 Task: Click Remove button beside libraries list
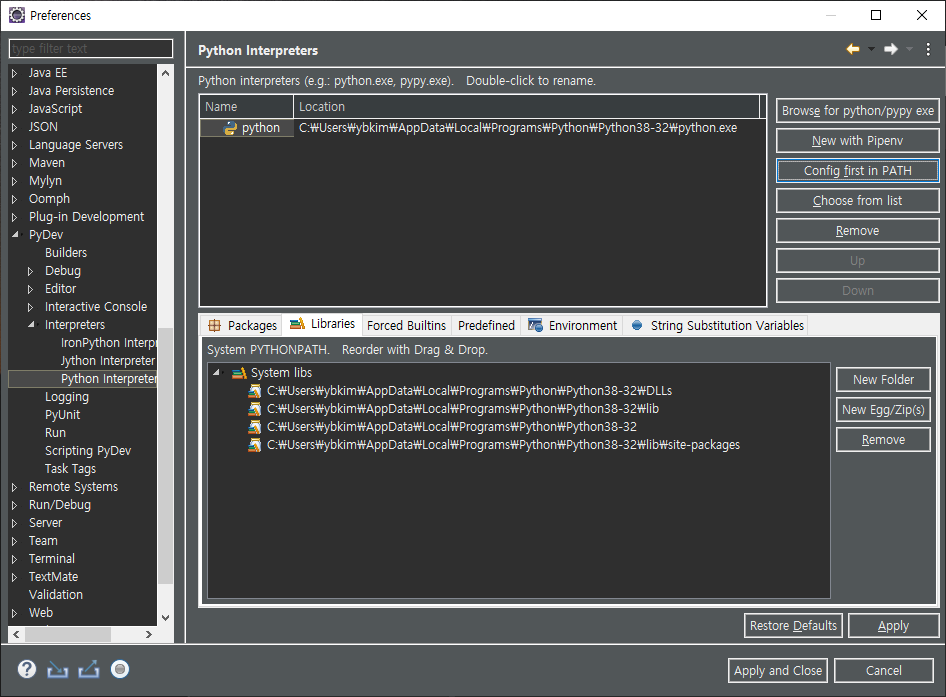coord(883,440)
